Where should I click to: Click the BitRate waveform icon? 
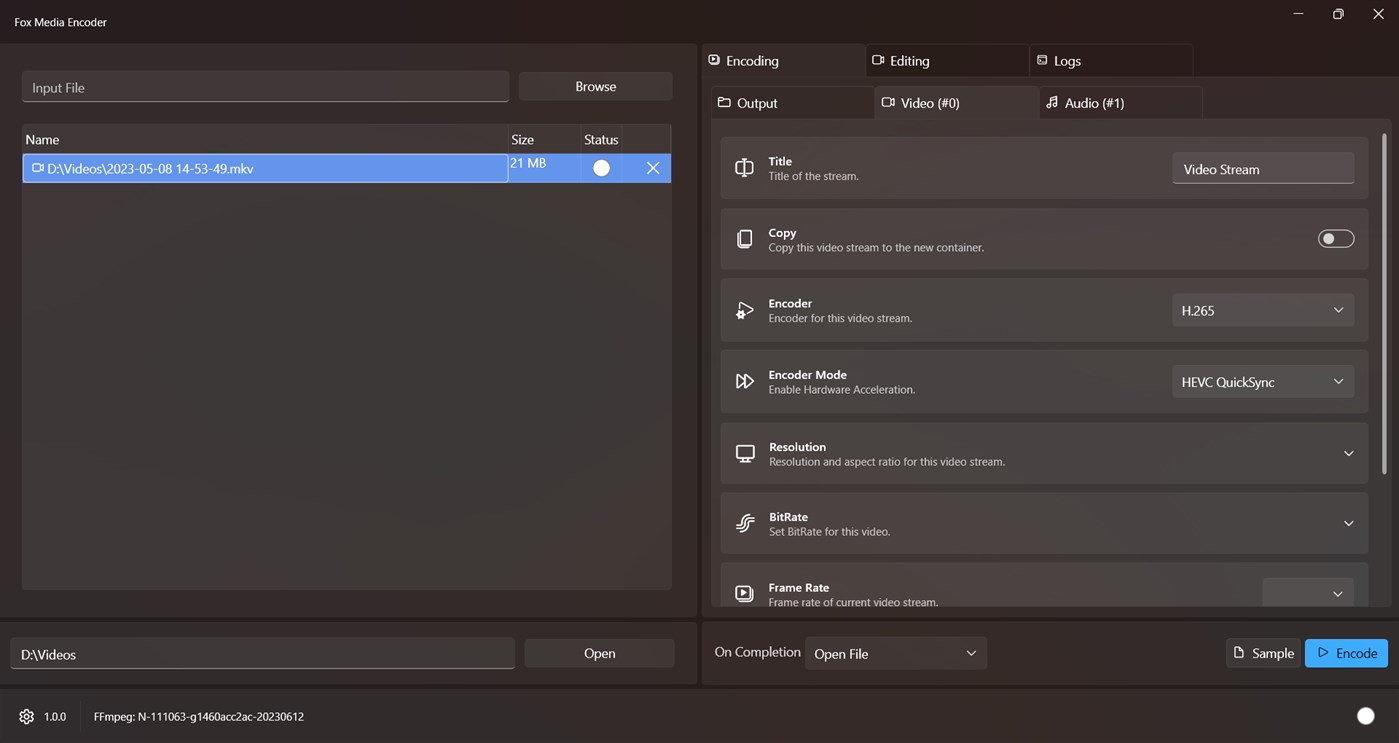coord(744,523)
